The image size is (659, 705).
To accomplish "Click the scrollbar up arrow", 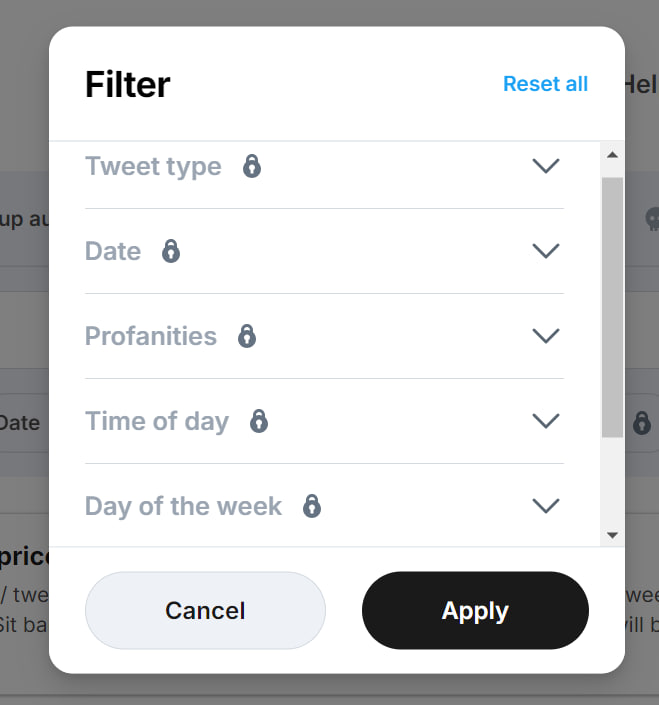I will pos(613,155).
